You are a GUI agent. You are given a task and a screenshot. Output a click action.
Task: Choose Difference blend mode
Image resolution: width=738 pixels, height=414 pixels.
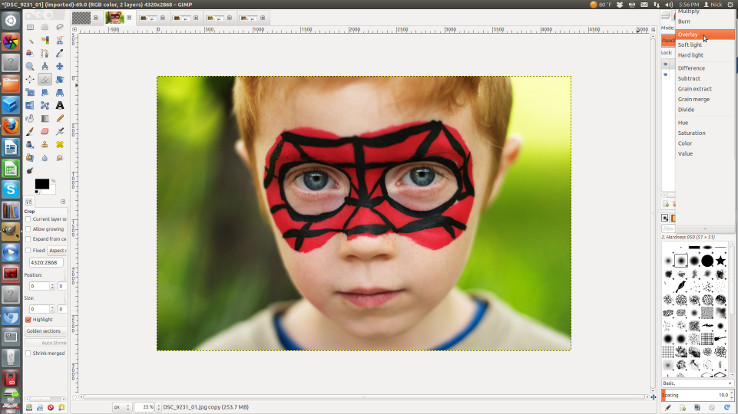pos(705,68)
